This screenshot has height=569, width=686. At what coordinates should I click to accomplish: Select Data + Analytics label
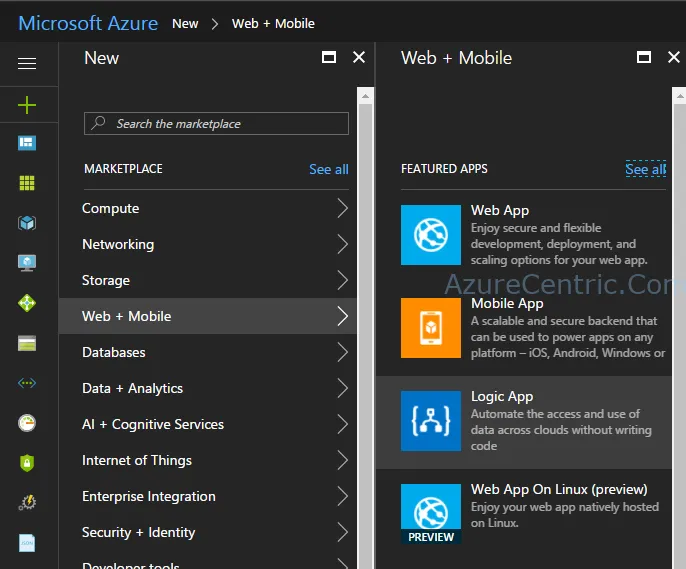tap(133, 388)
